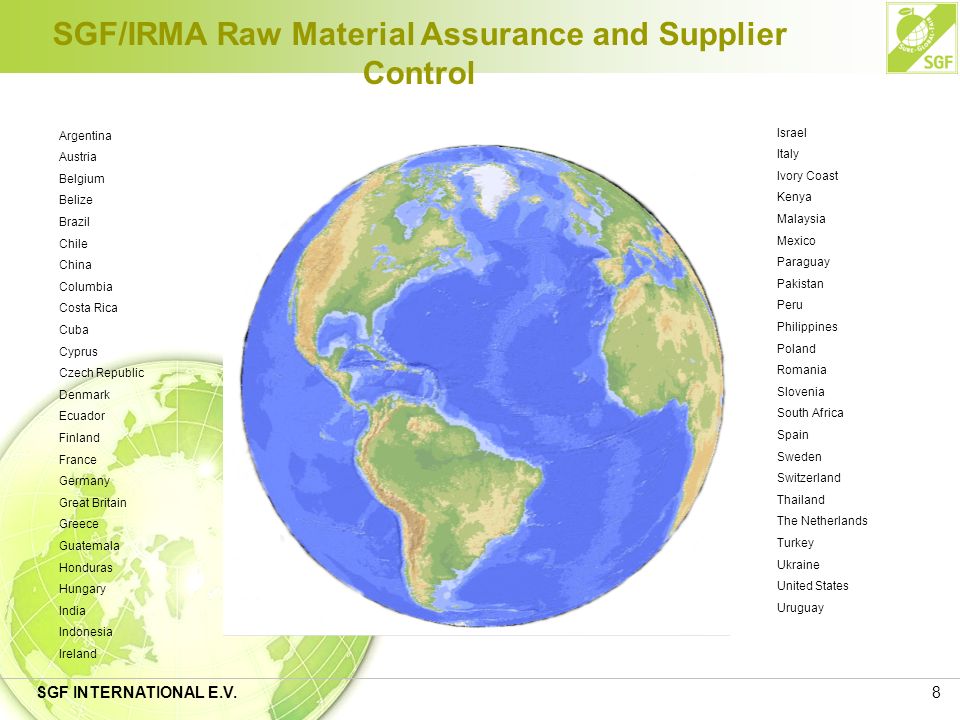Select 'Argentina' in the country list
This screenshot has width=960, height=720.
85,136
